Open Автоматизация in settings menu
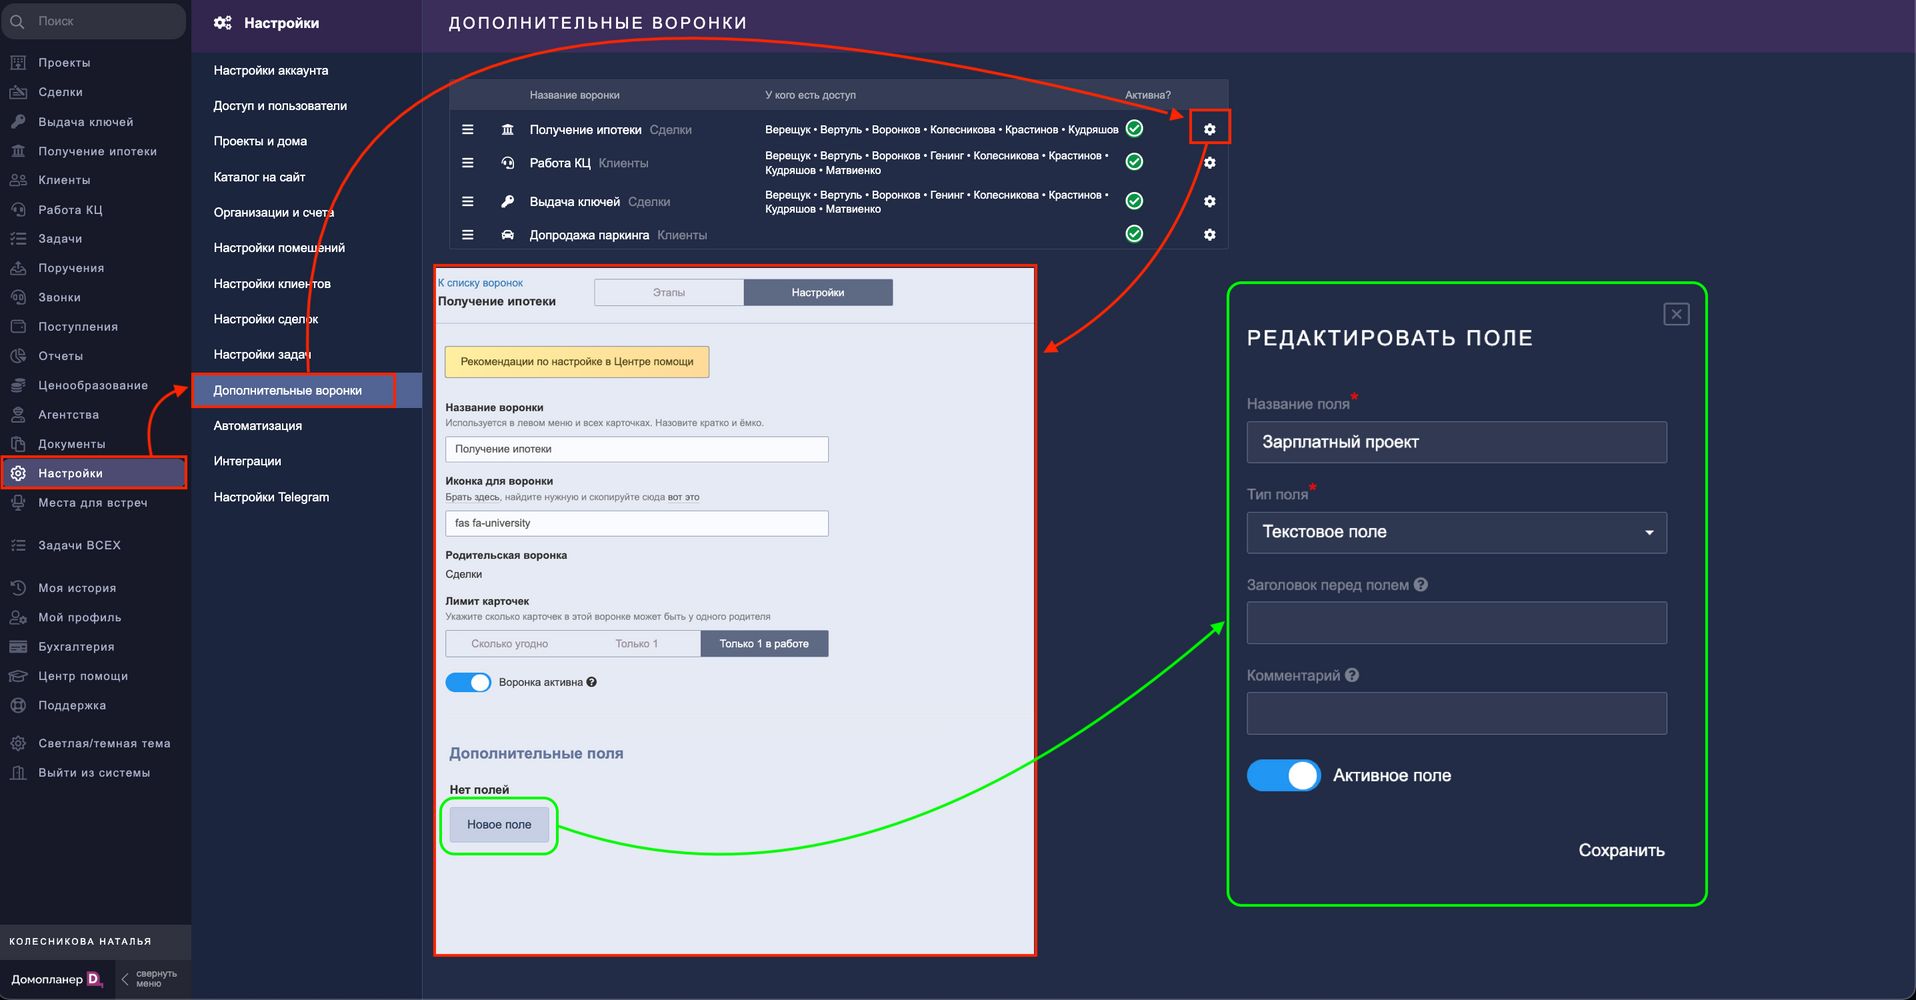 coord(258,426)
